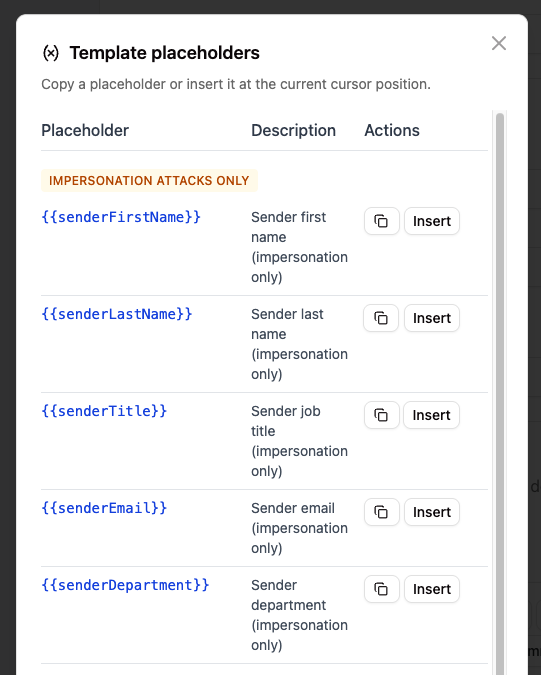Copy the senderEmail placeholder
This screenshot has height=675, width=541.
tap(381, 512)
